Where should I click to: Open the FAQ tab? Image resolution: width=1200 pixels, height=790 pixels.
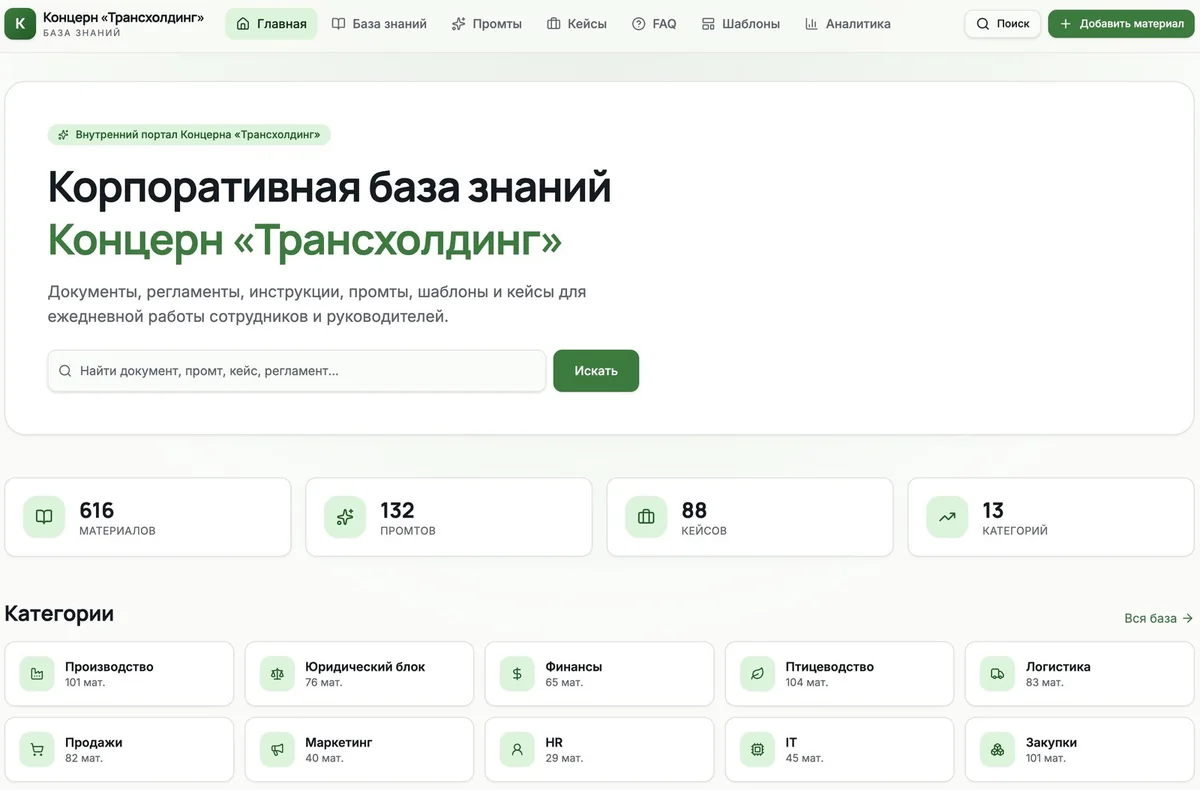654,23
